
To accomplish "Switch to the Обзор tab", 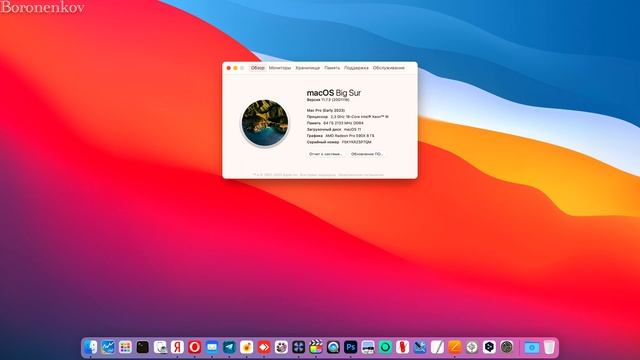I will click(x=258, y=68).
